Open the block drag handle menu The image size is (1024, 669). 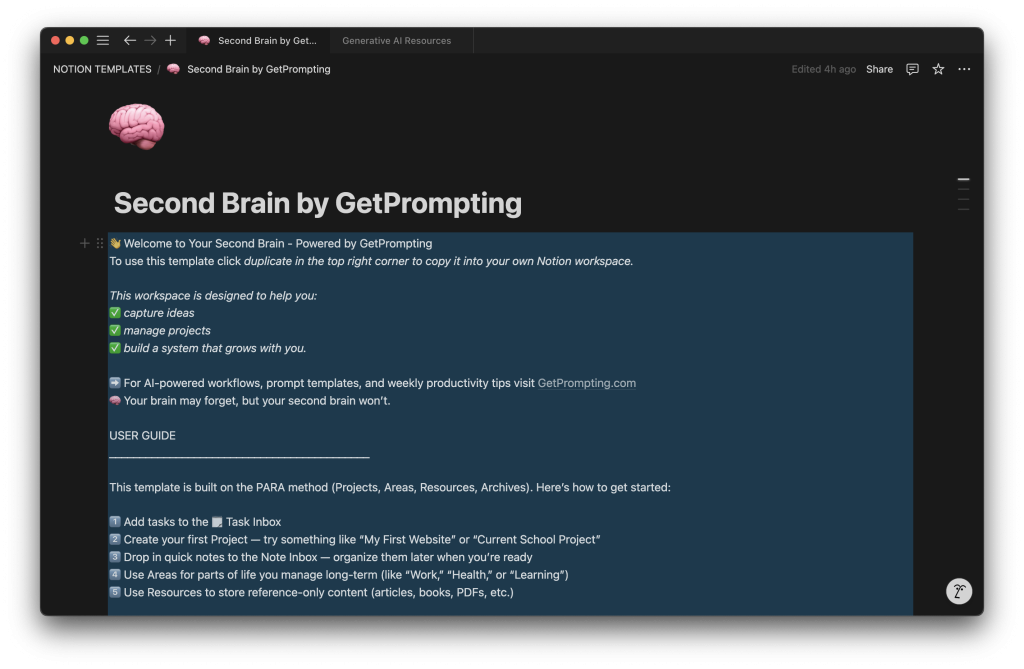100,243
